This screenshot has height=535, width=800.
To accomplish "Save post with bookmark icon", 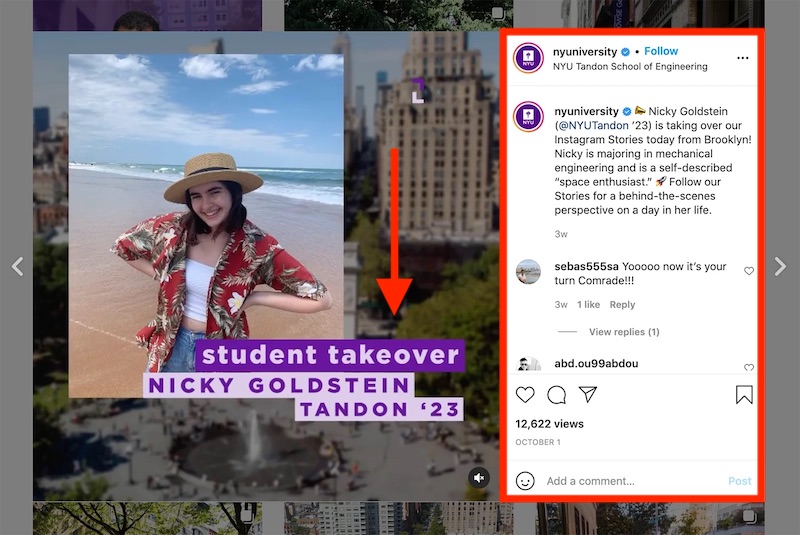I will (744, 395).
